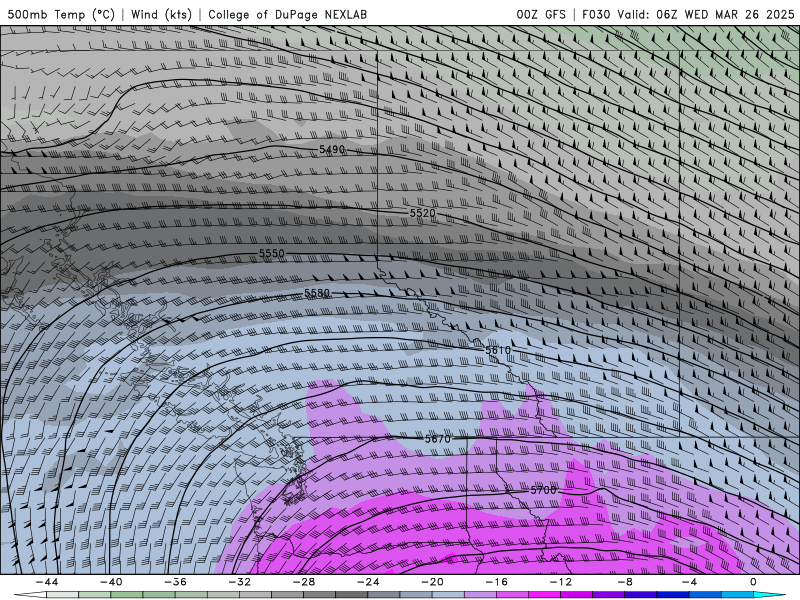Click the -40 colorbar scale value

coord(111,582)
